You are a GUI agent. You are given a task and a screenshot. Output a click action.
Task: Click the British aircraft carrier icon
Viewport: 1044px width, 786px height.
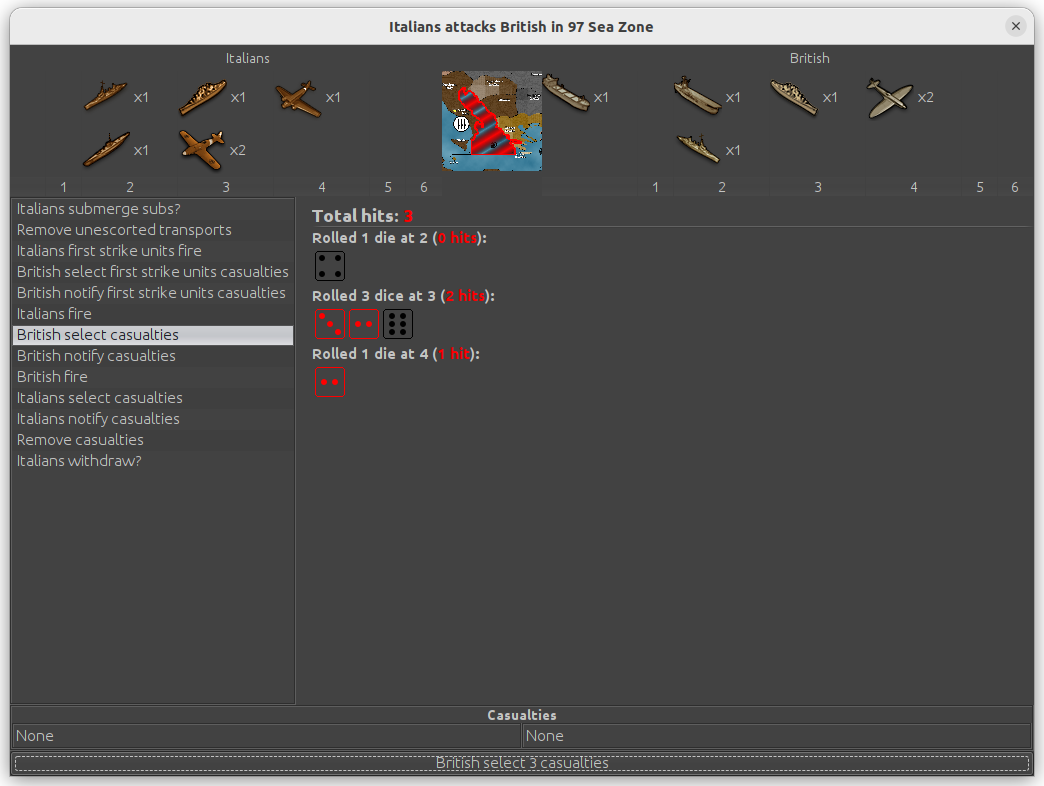click(x=697, y=96)
